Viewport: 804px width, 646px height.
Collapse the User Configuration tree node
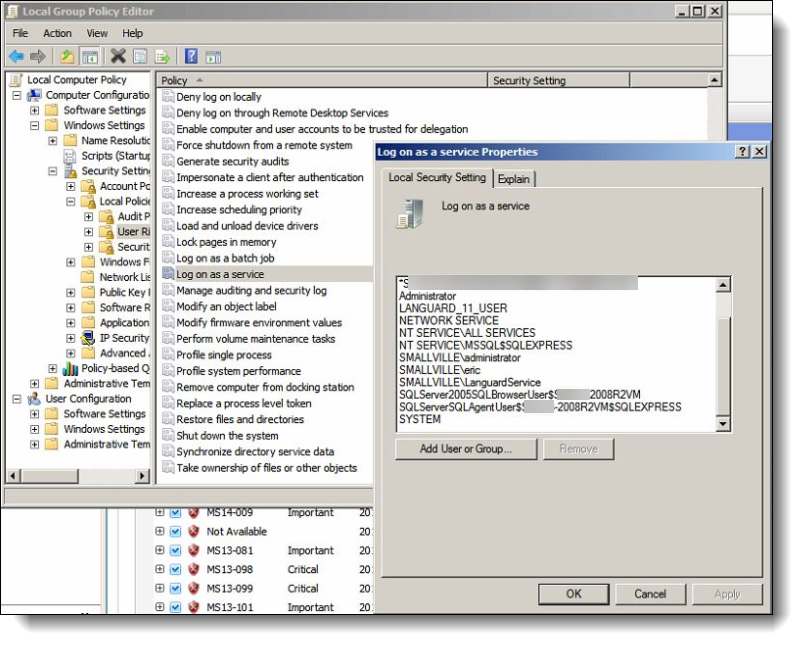(x=17, y=399)
